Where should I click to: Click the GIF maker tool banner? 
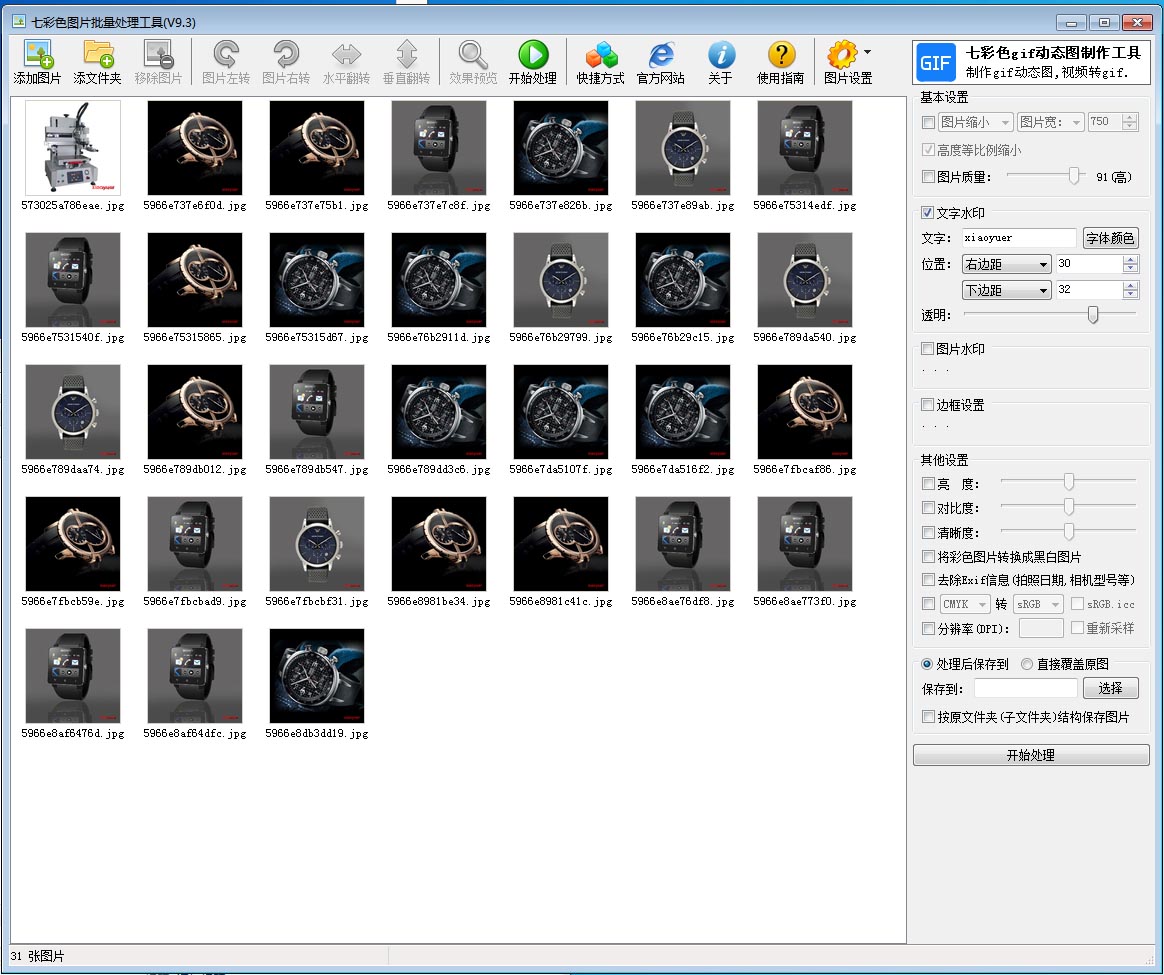1031,62
